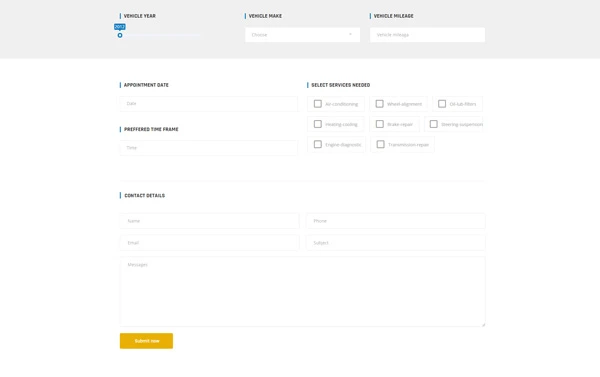Click the Vehicle Year slider handle
The image size is (600, 377).
click(x=120, y=35)
